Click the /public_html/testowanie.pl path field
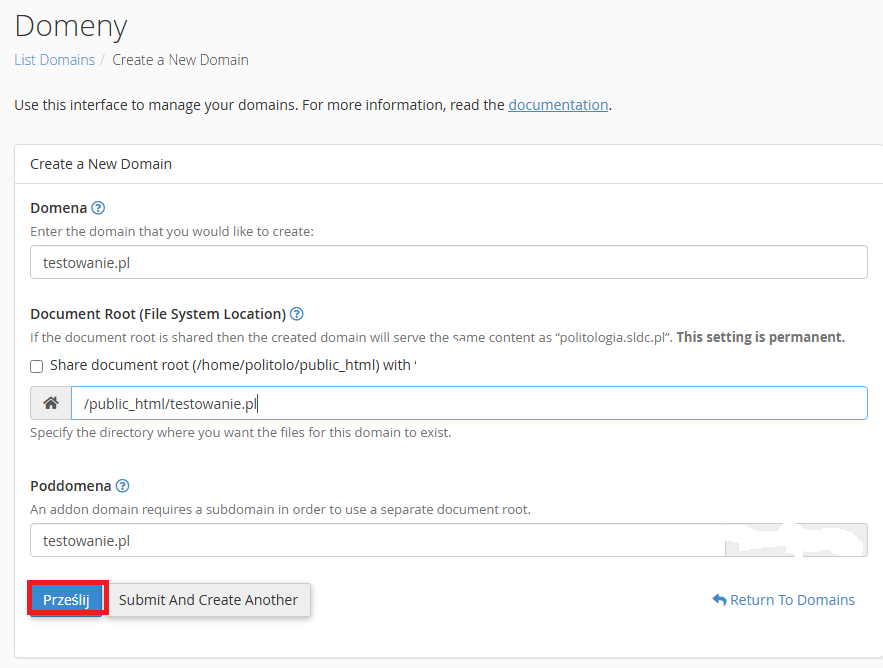The image size is (883, 668). pos(468,404)
